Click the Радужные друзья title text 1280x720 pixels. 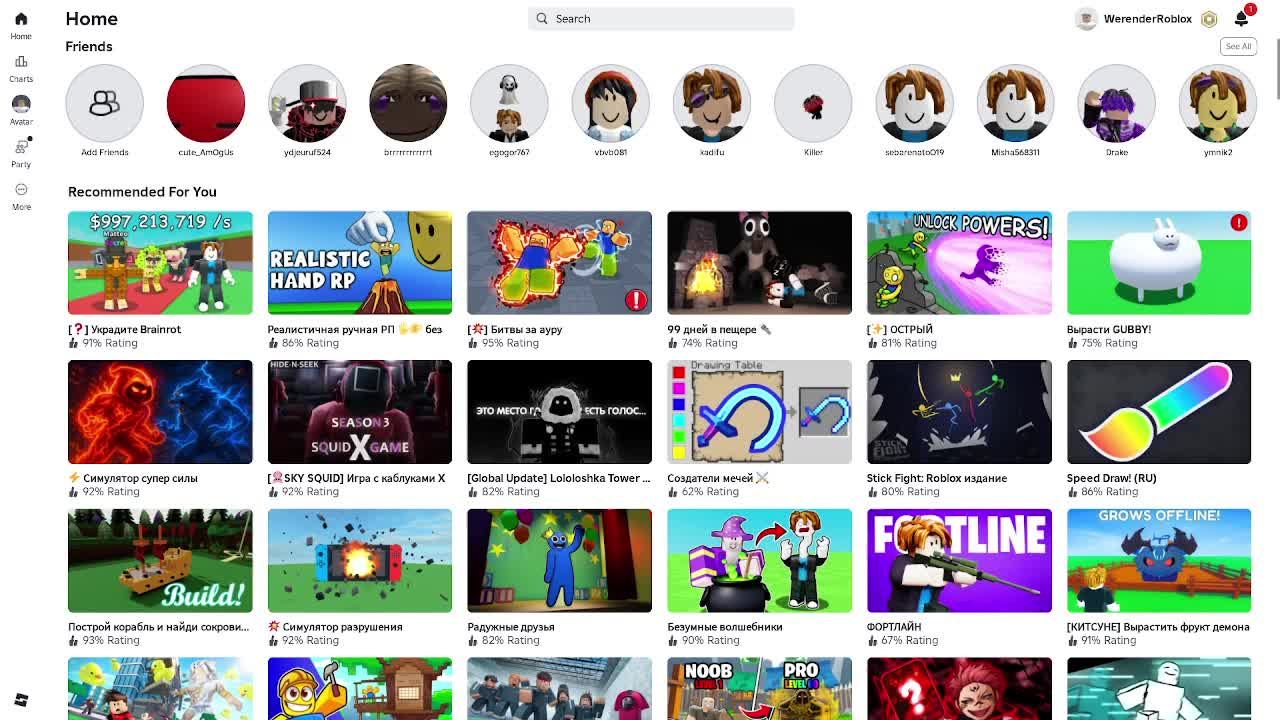pyautogui.click(x=511, y=627)
